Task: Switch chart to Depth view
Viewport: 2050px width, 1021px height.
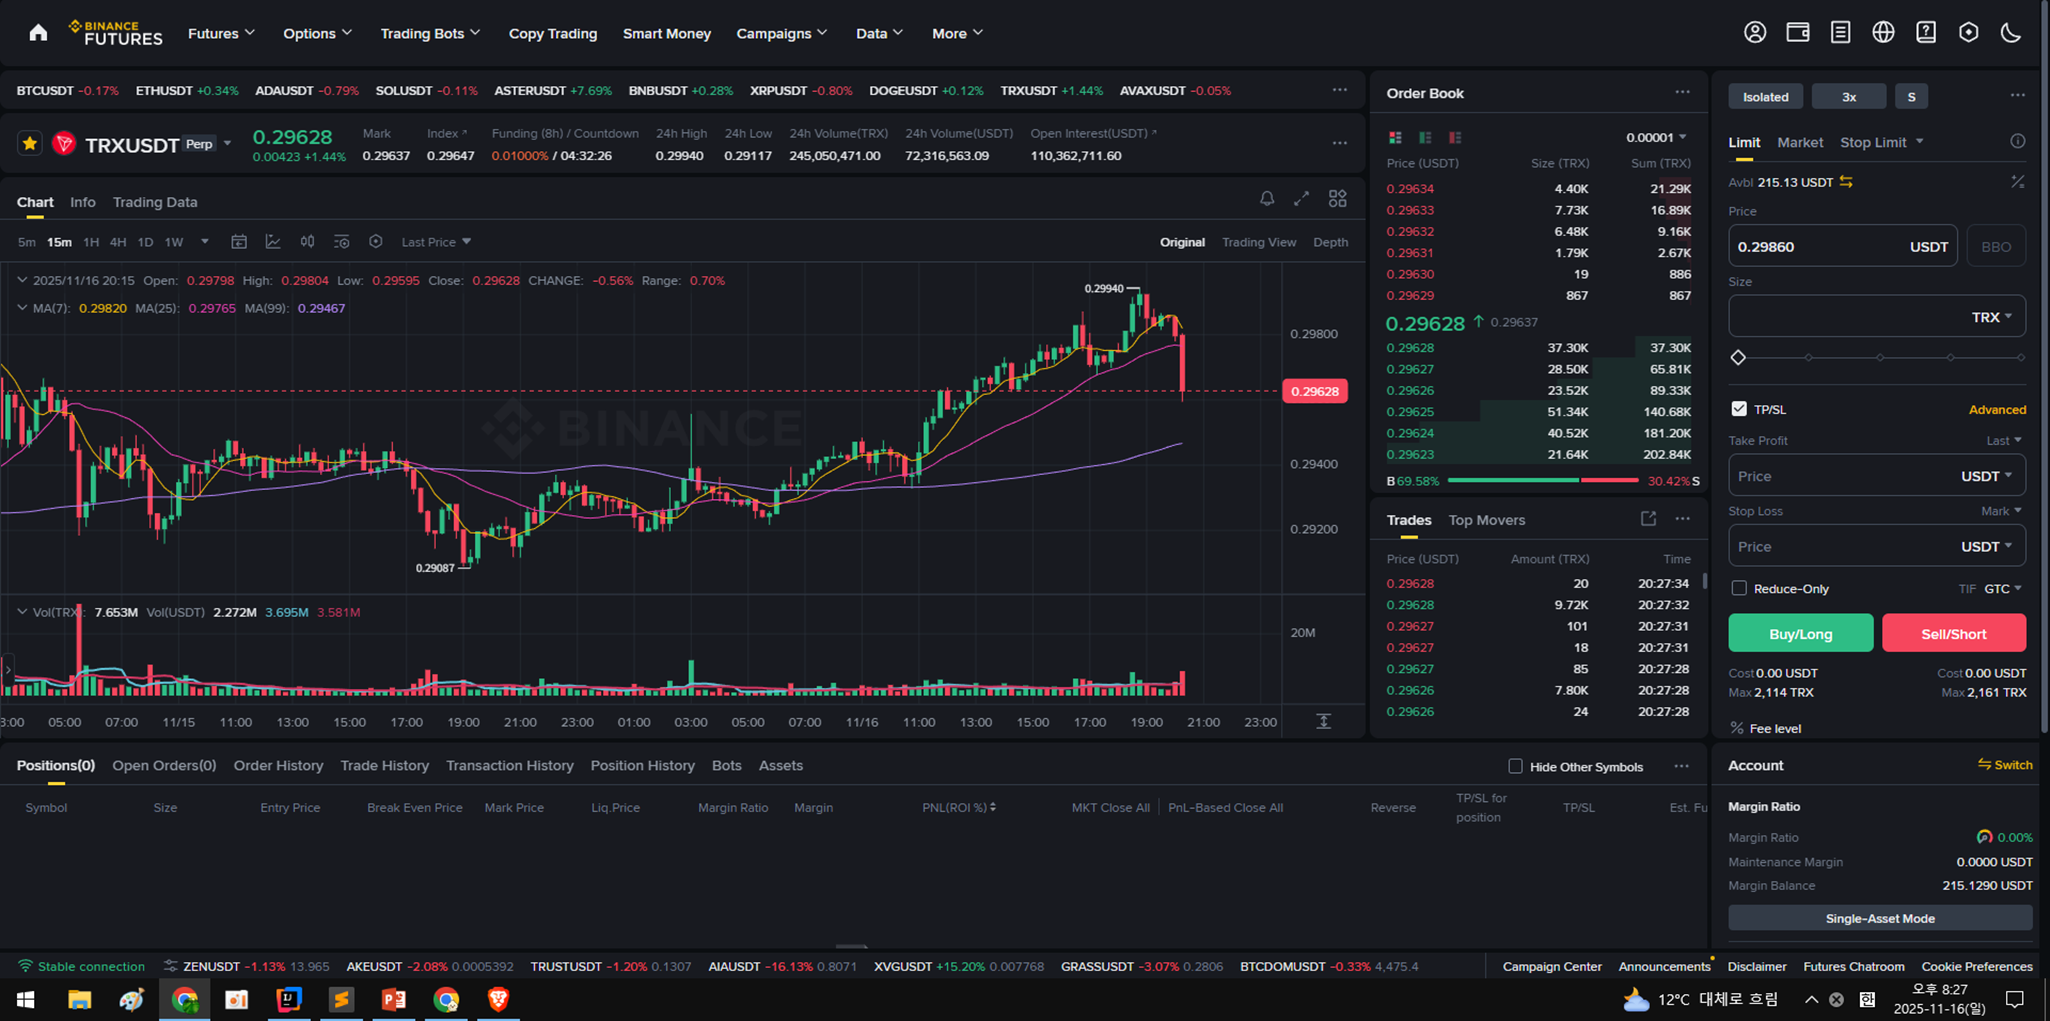Action: click(x=1330, y=242)
